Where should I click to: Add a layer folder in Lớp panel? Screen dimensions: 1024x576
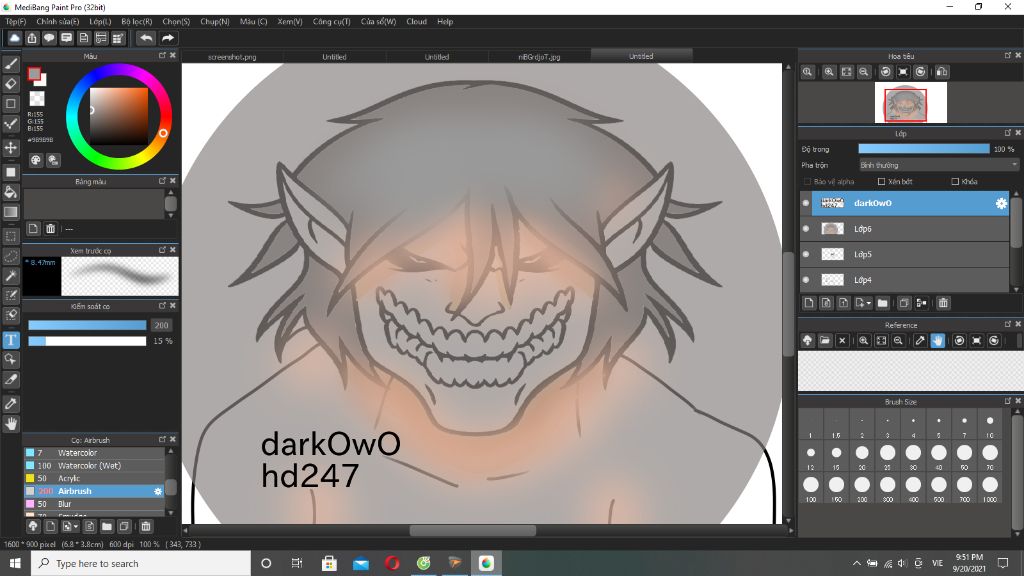click(x=882, y=303)
